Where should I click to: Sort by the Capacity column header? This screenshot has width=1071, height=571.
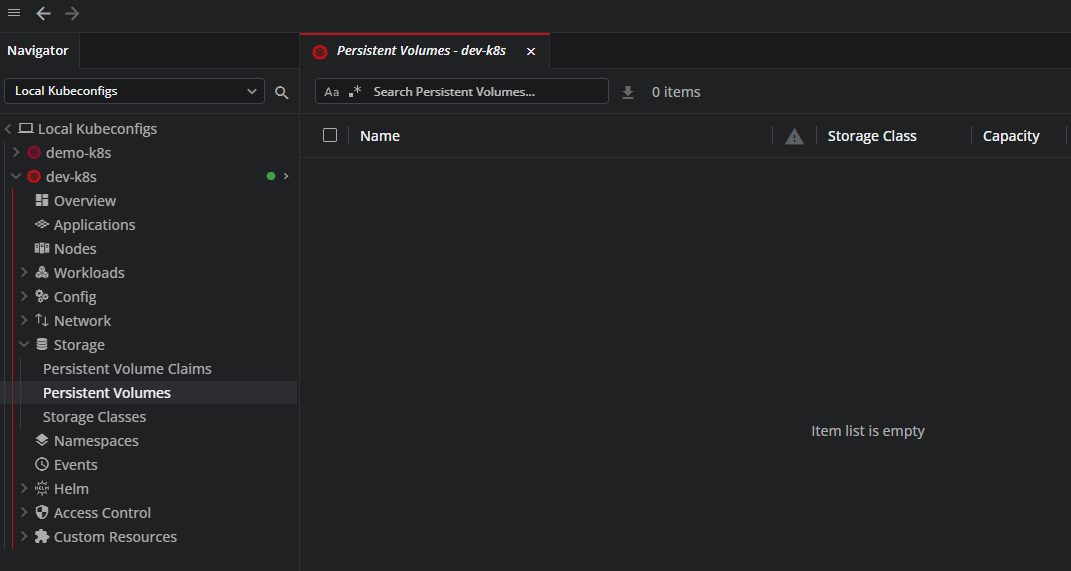(1011, 136)
